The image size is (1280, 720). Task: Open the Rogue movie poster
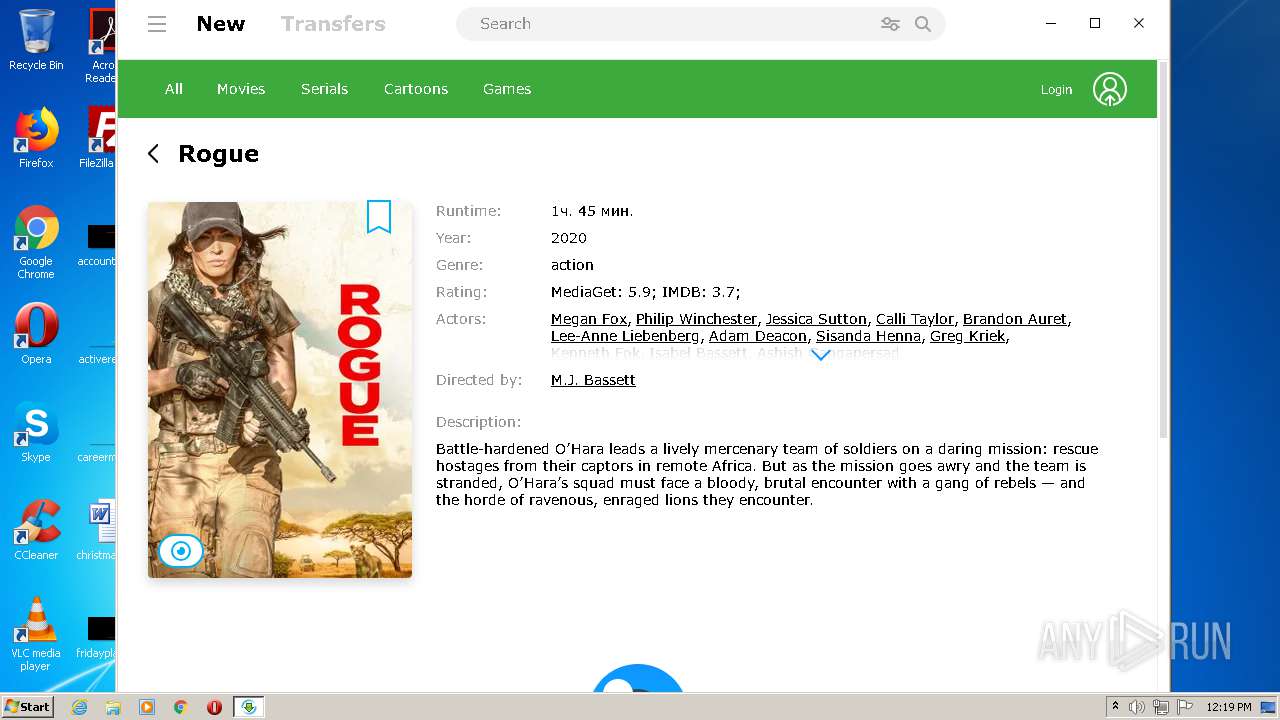coord(280,390)
